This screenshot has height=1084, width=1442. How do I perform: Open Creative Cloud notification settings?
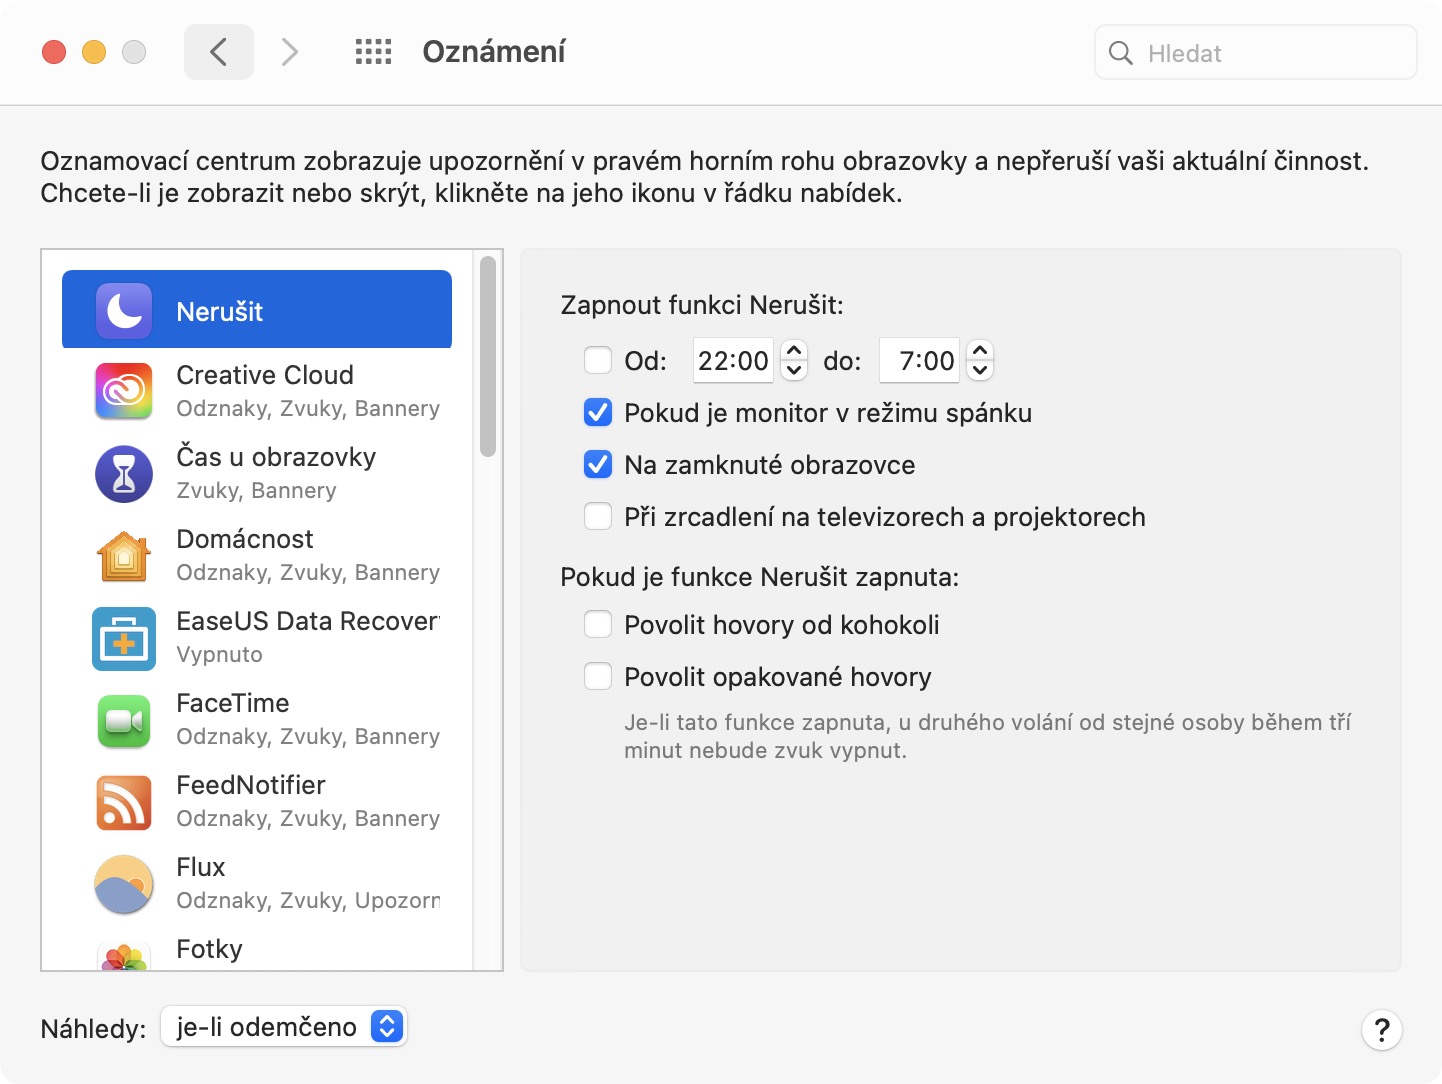click(x=265, y=390)
